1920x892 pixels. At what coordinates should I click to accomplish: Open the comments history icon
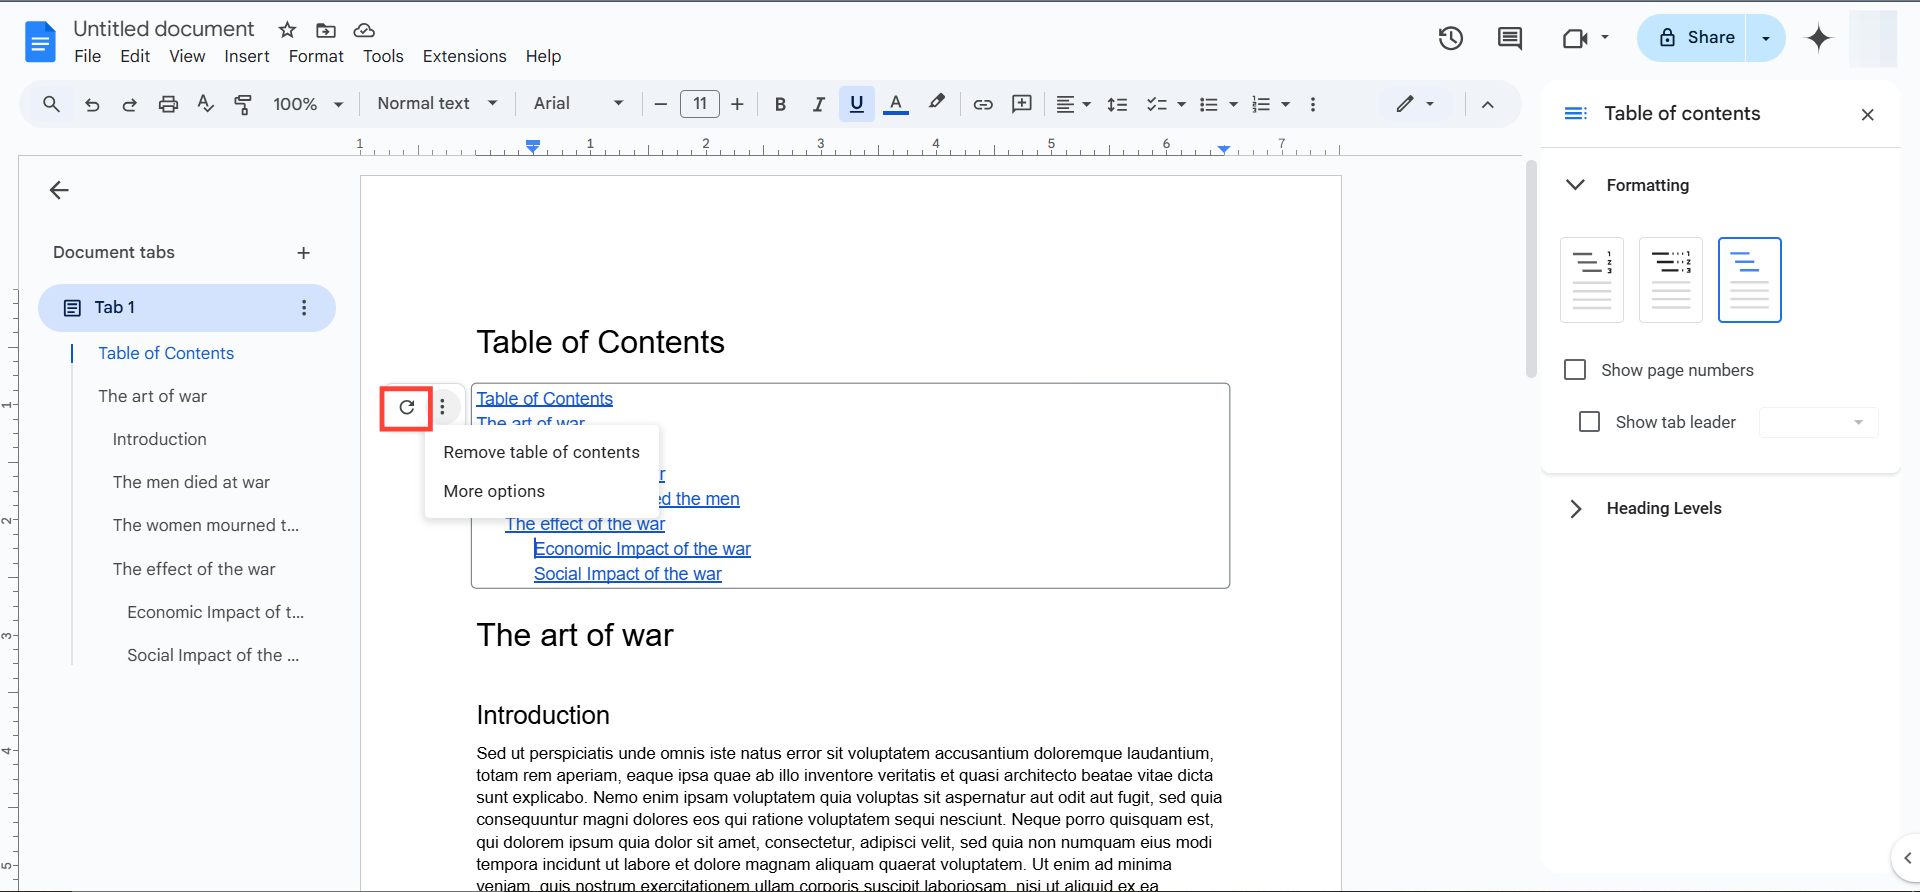coord(1509,38)
